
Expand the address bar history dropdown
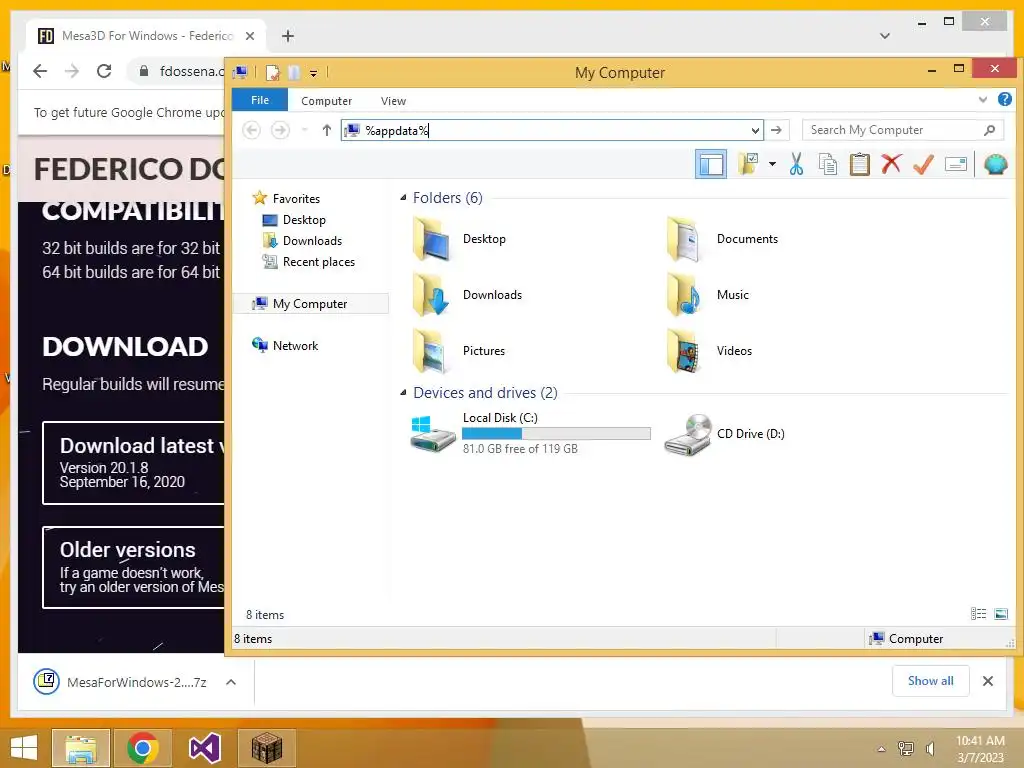pos(756,130)
